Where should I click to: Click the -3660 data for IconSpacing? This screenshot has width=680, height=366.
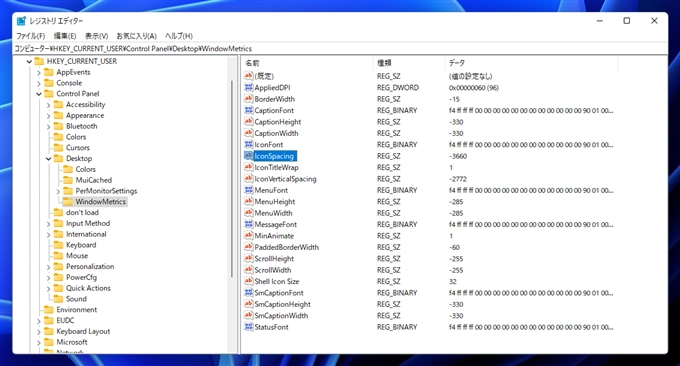[458, 156]
